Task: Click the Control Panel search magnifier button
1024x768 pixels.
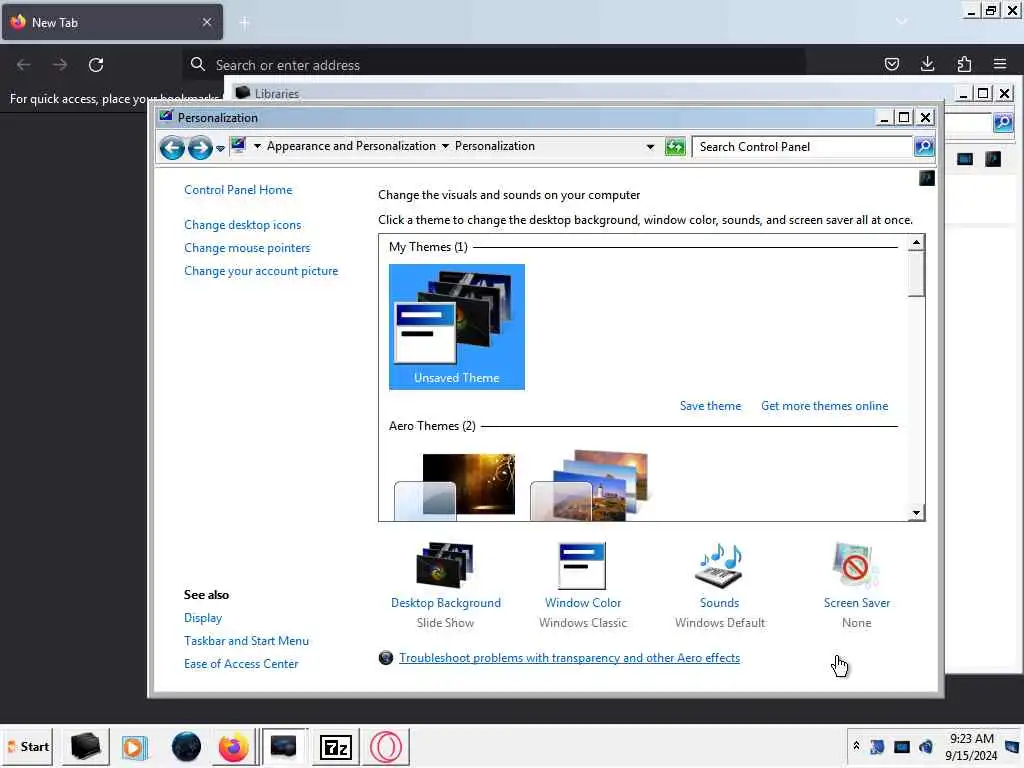Action: click(923, 147)
